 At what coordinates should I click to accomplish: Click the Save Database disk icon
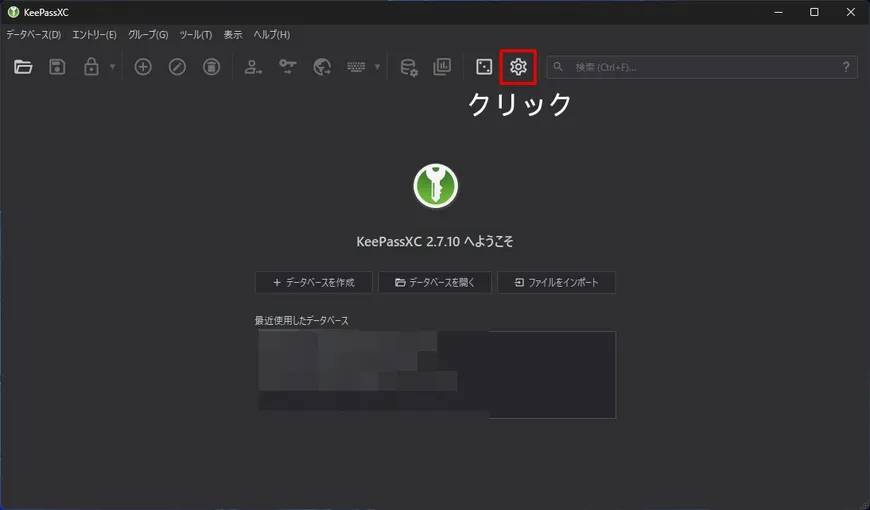click(x=57, y=67)
